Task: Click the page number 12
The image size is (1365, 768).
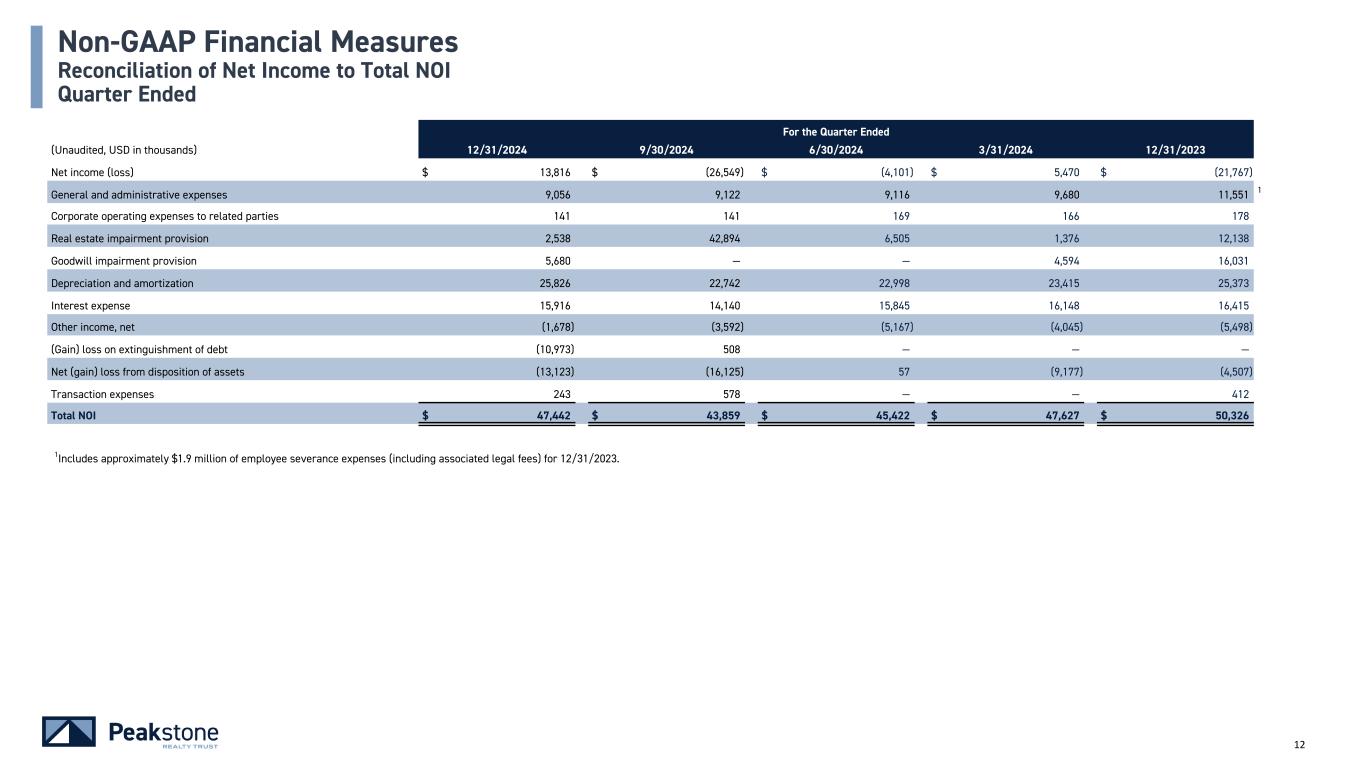Action: tap(1300, 744)
